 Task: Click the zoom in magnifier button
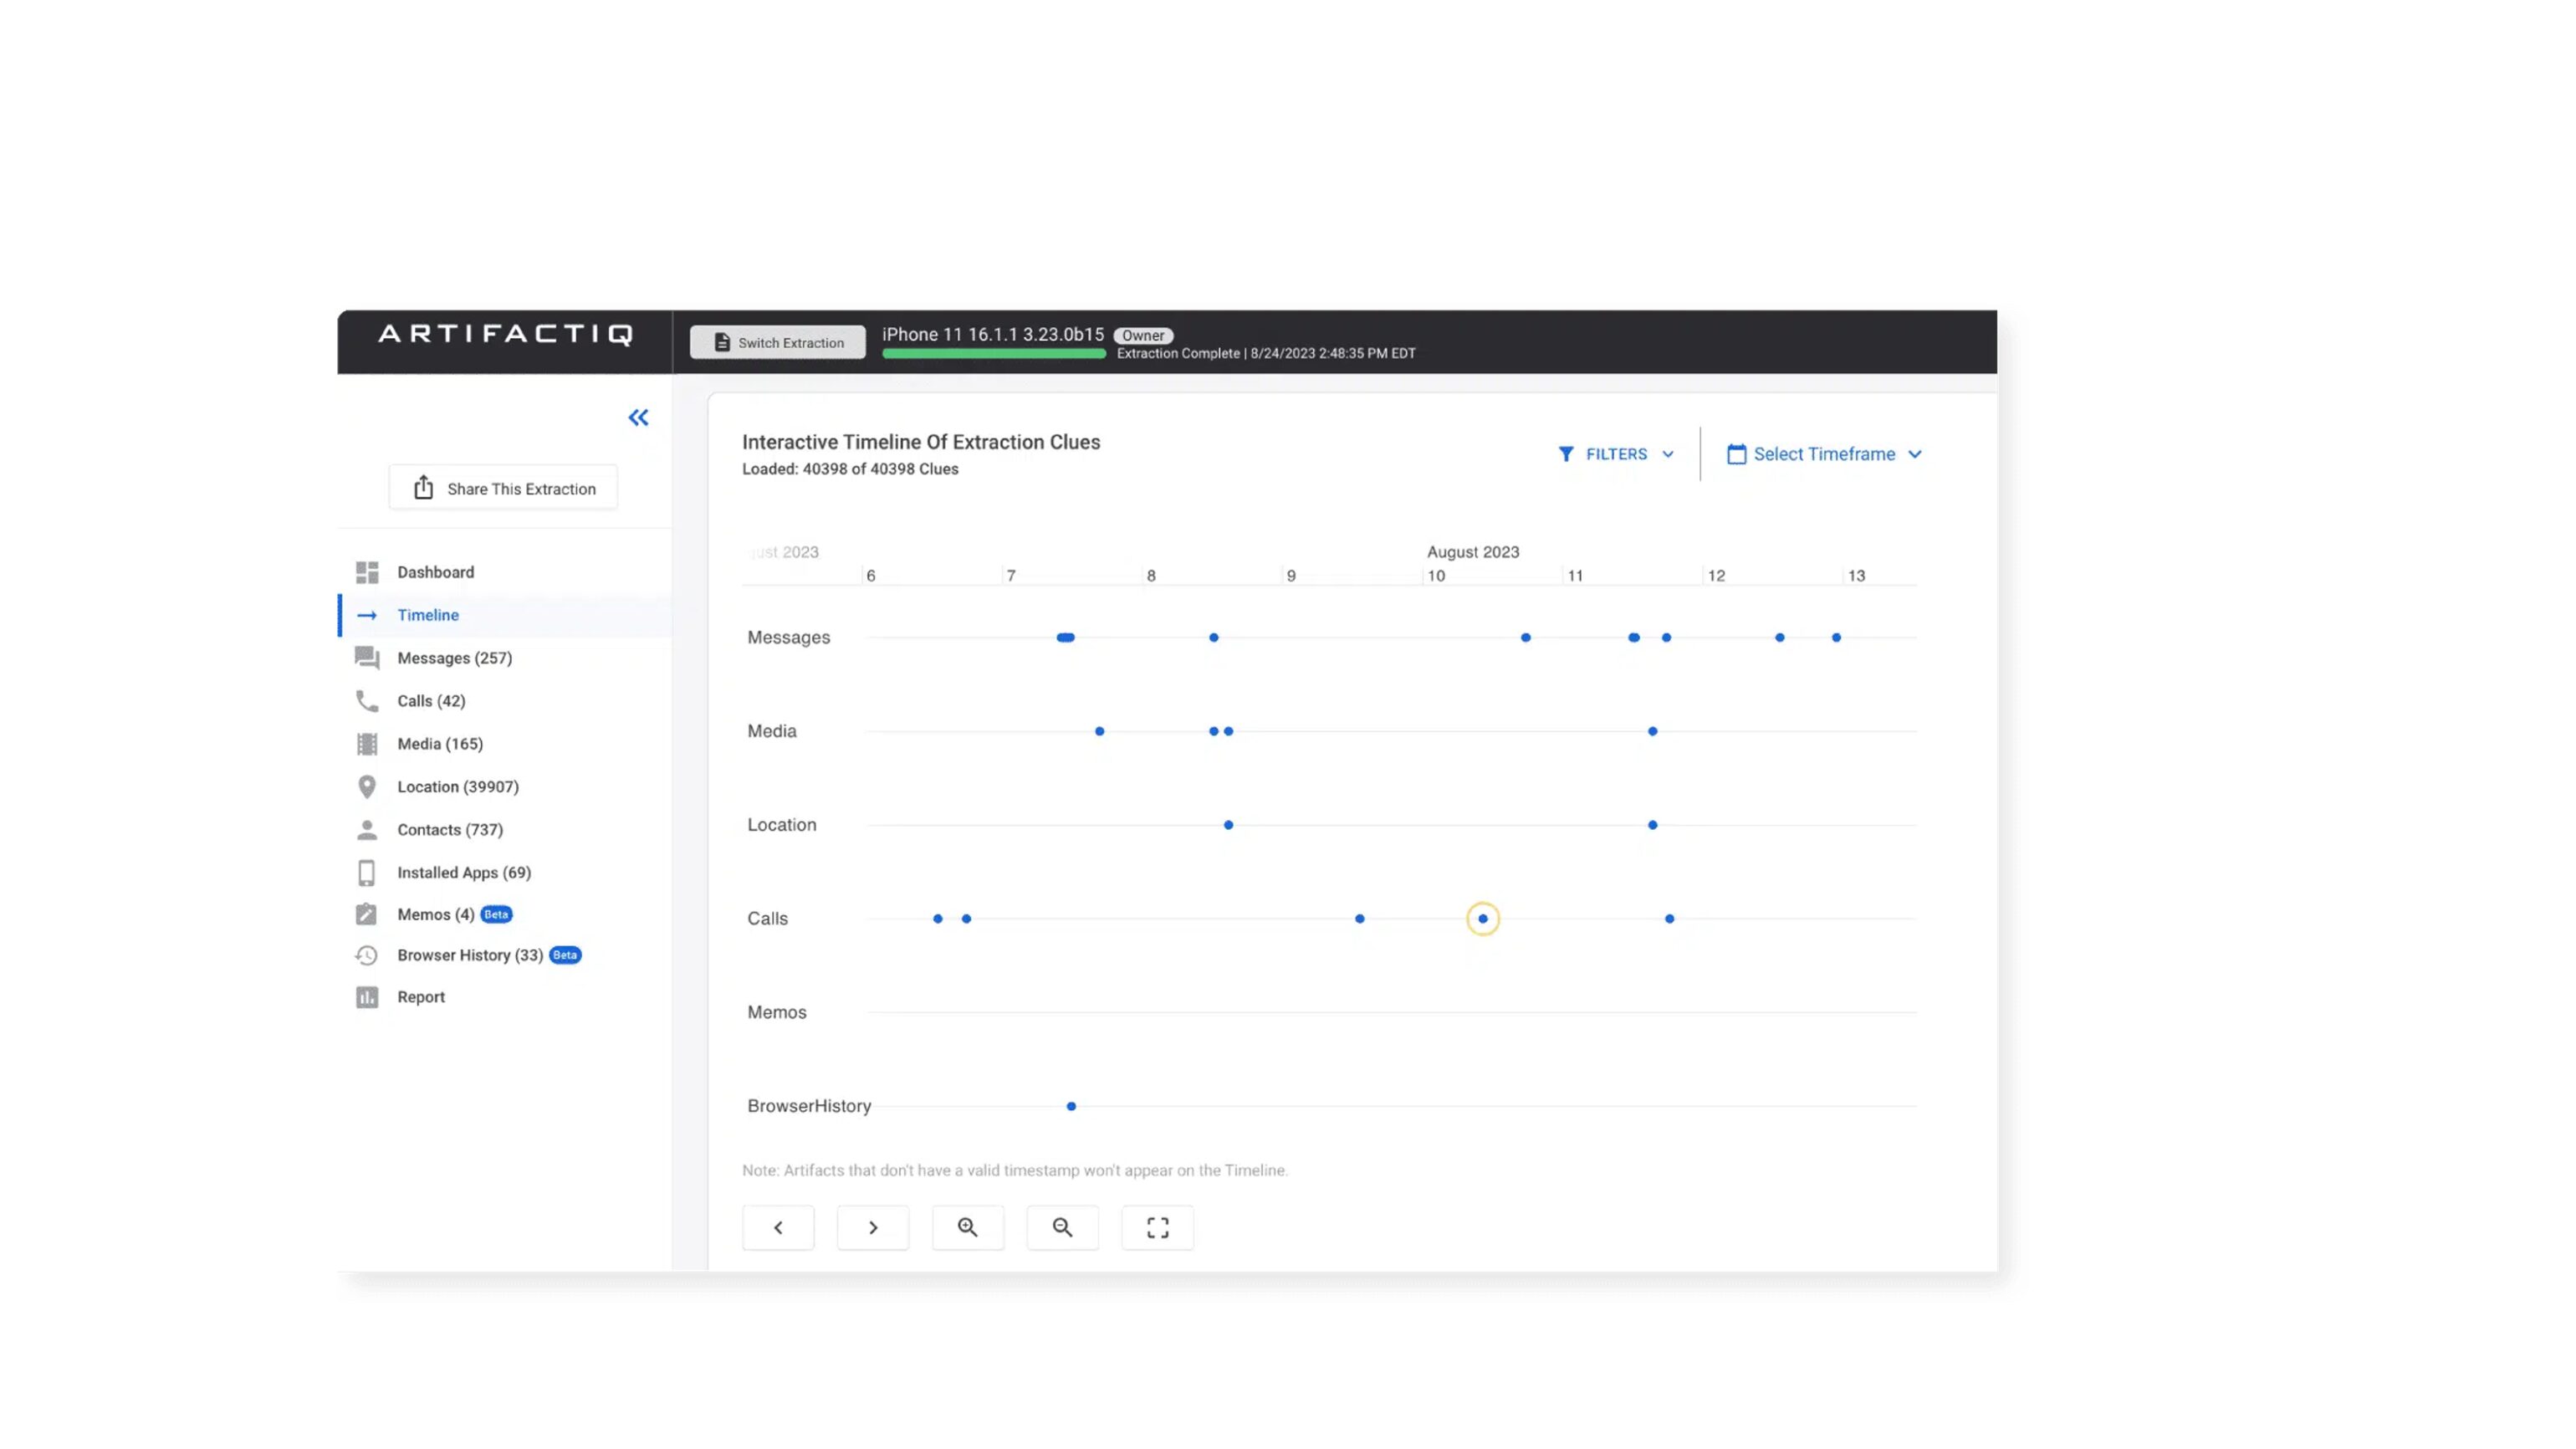pyautogui.click(x=967, y=1227)
